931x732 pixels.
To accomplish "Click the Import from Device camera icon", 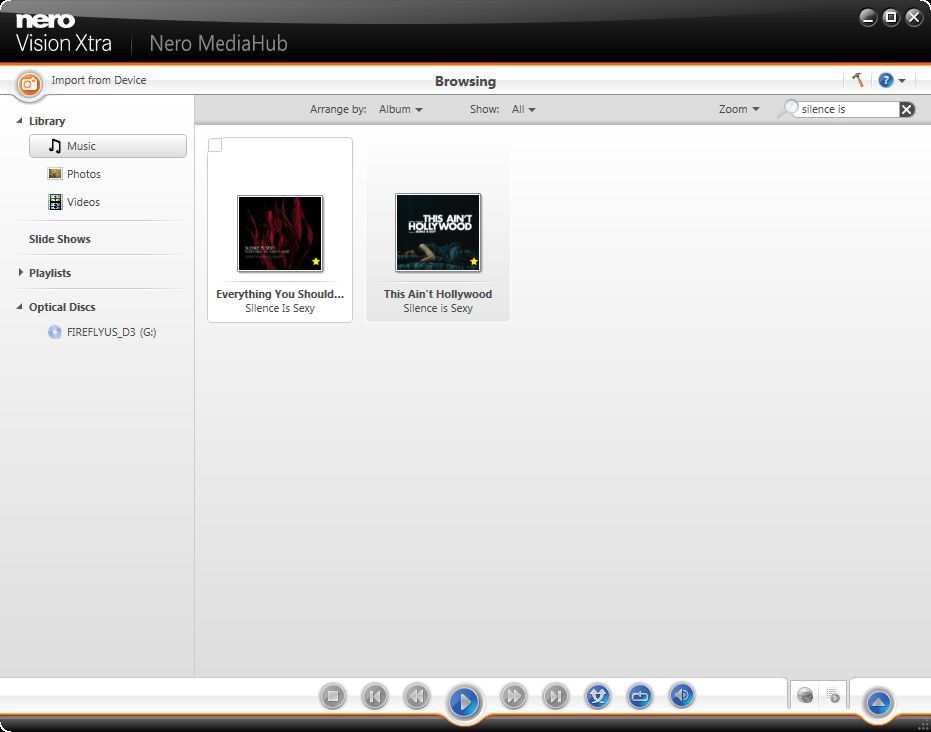I will click(28, 84).
